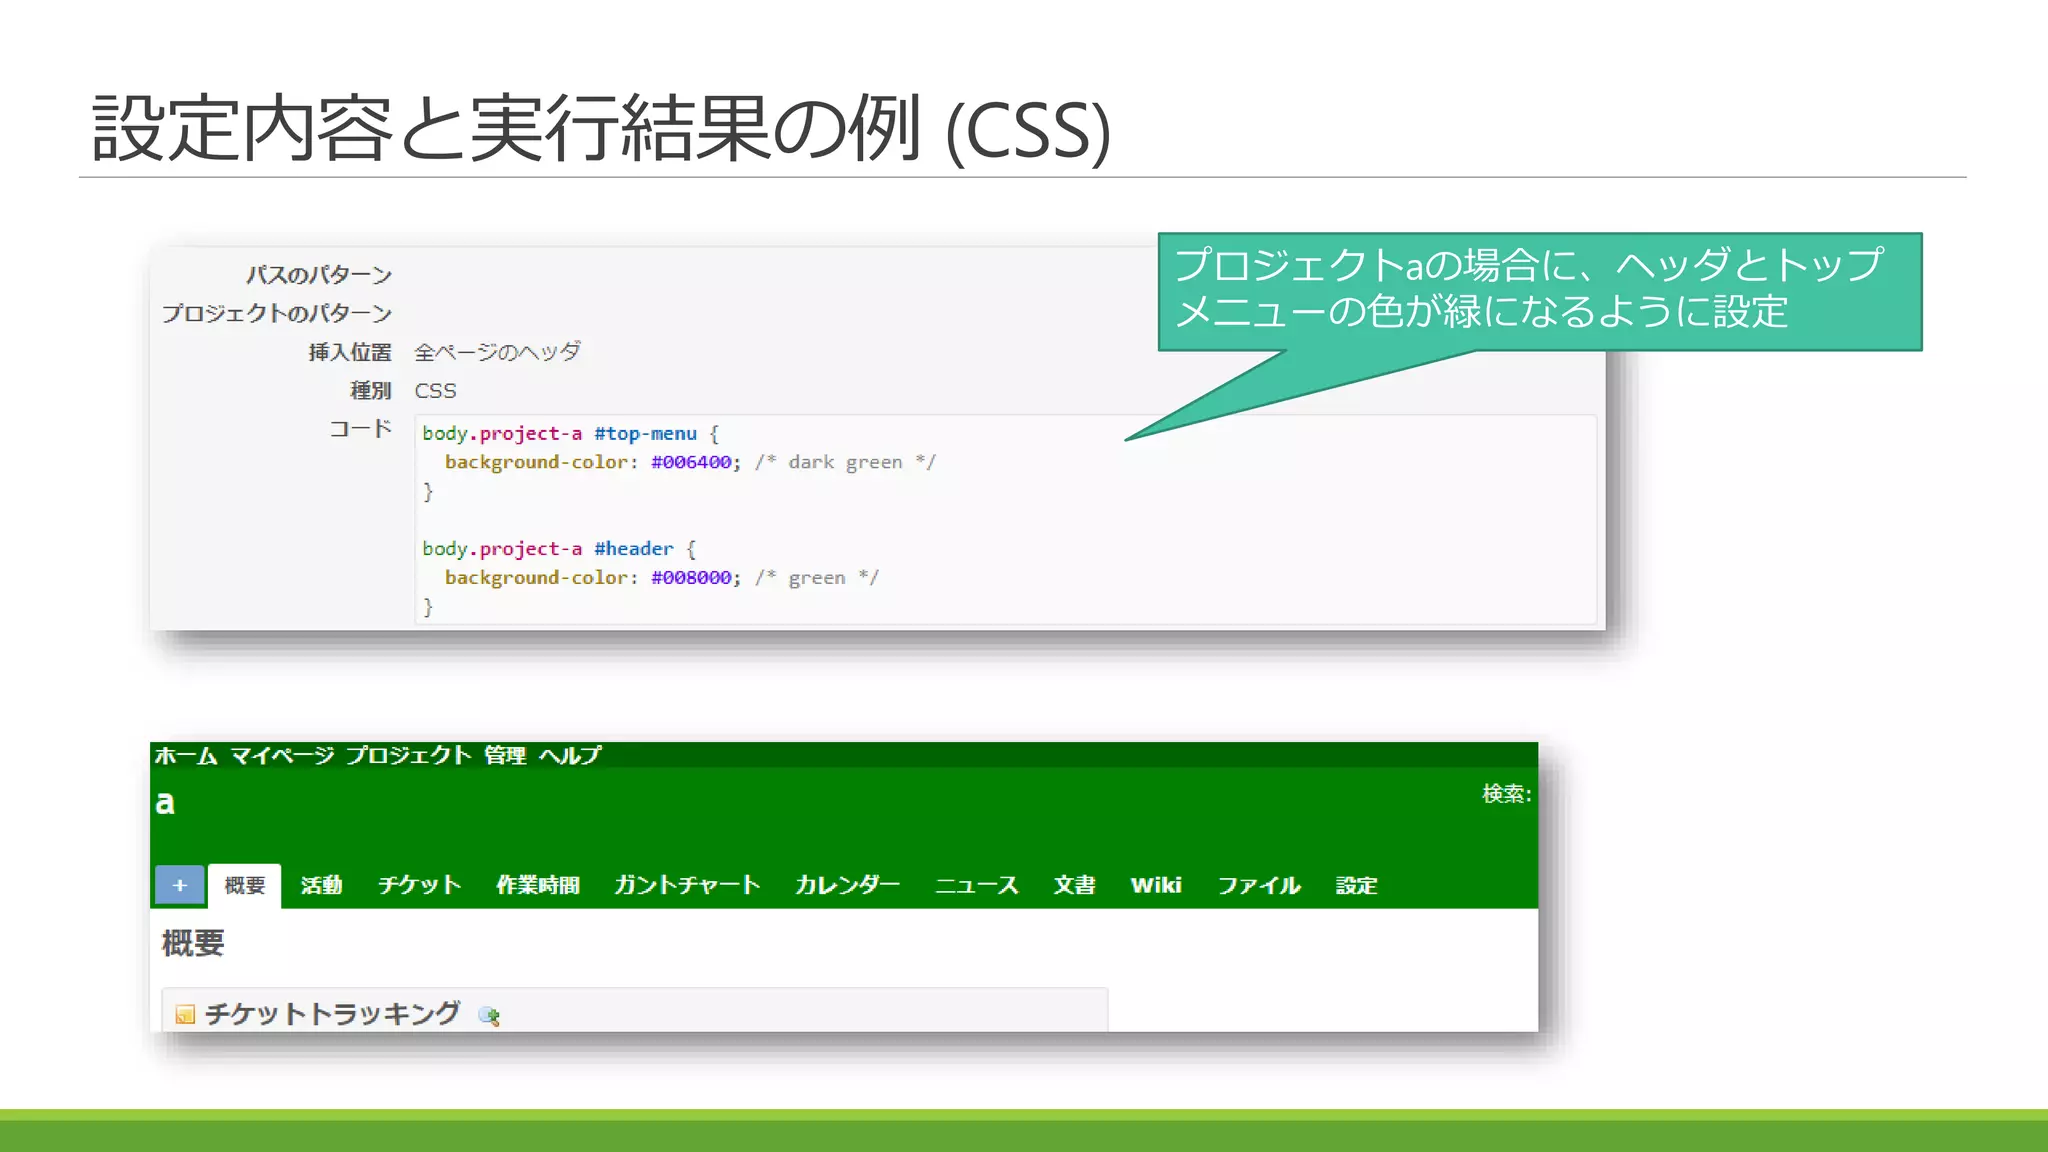Image resolution: width=2048 pixels, height=1152 pixels.
Task: Click the 検索: search label link
Action: point(1506,794)
